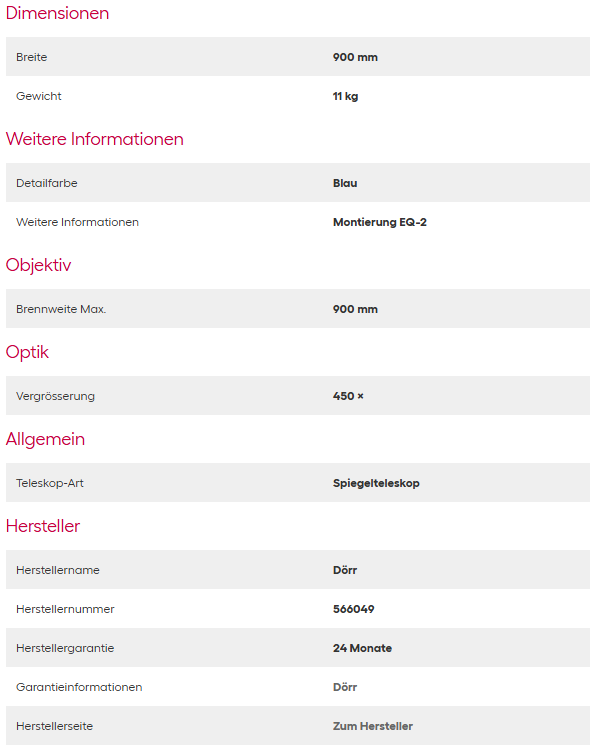590x756 pixels.
Task: Open the Zum Hersteller link
Action: click(373, 726)
